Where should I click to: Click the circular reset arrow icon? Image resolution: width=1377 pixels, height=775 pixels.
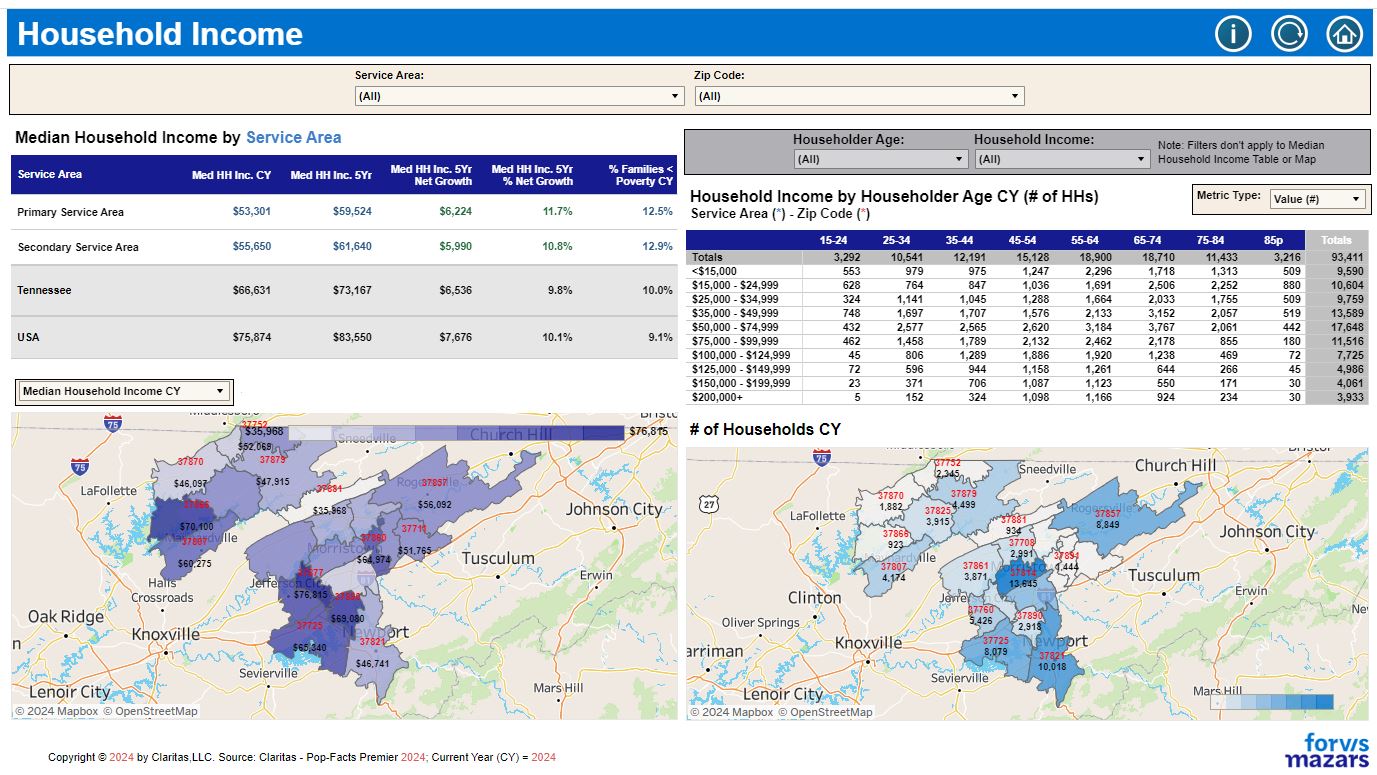1289,34
